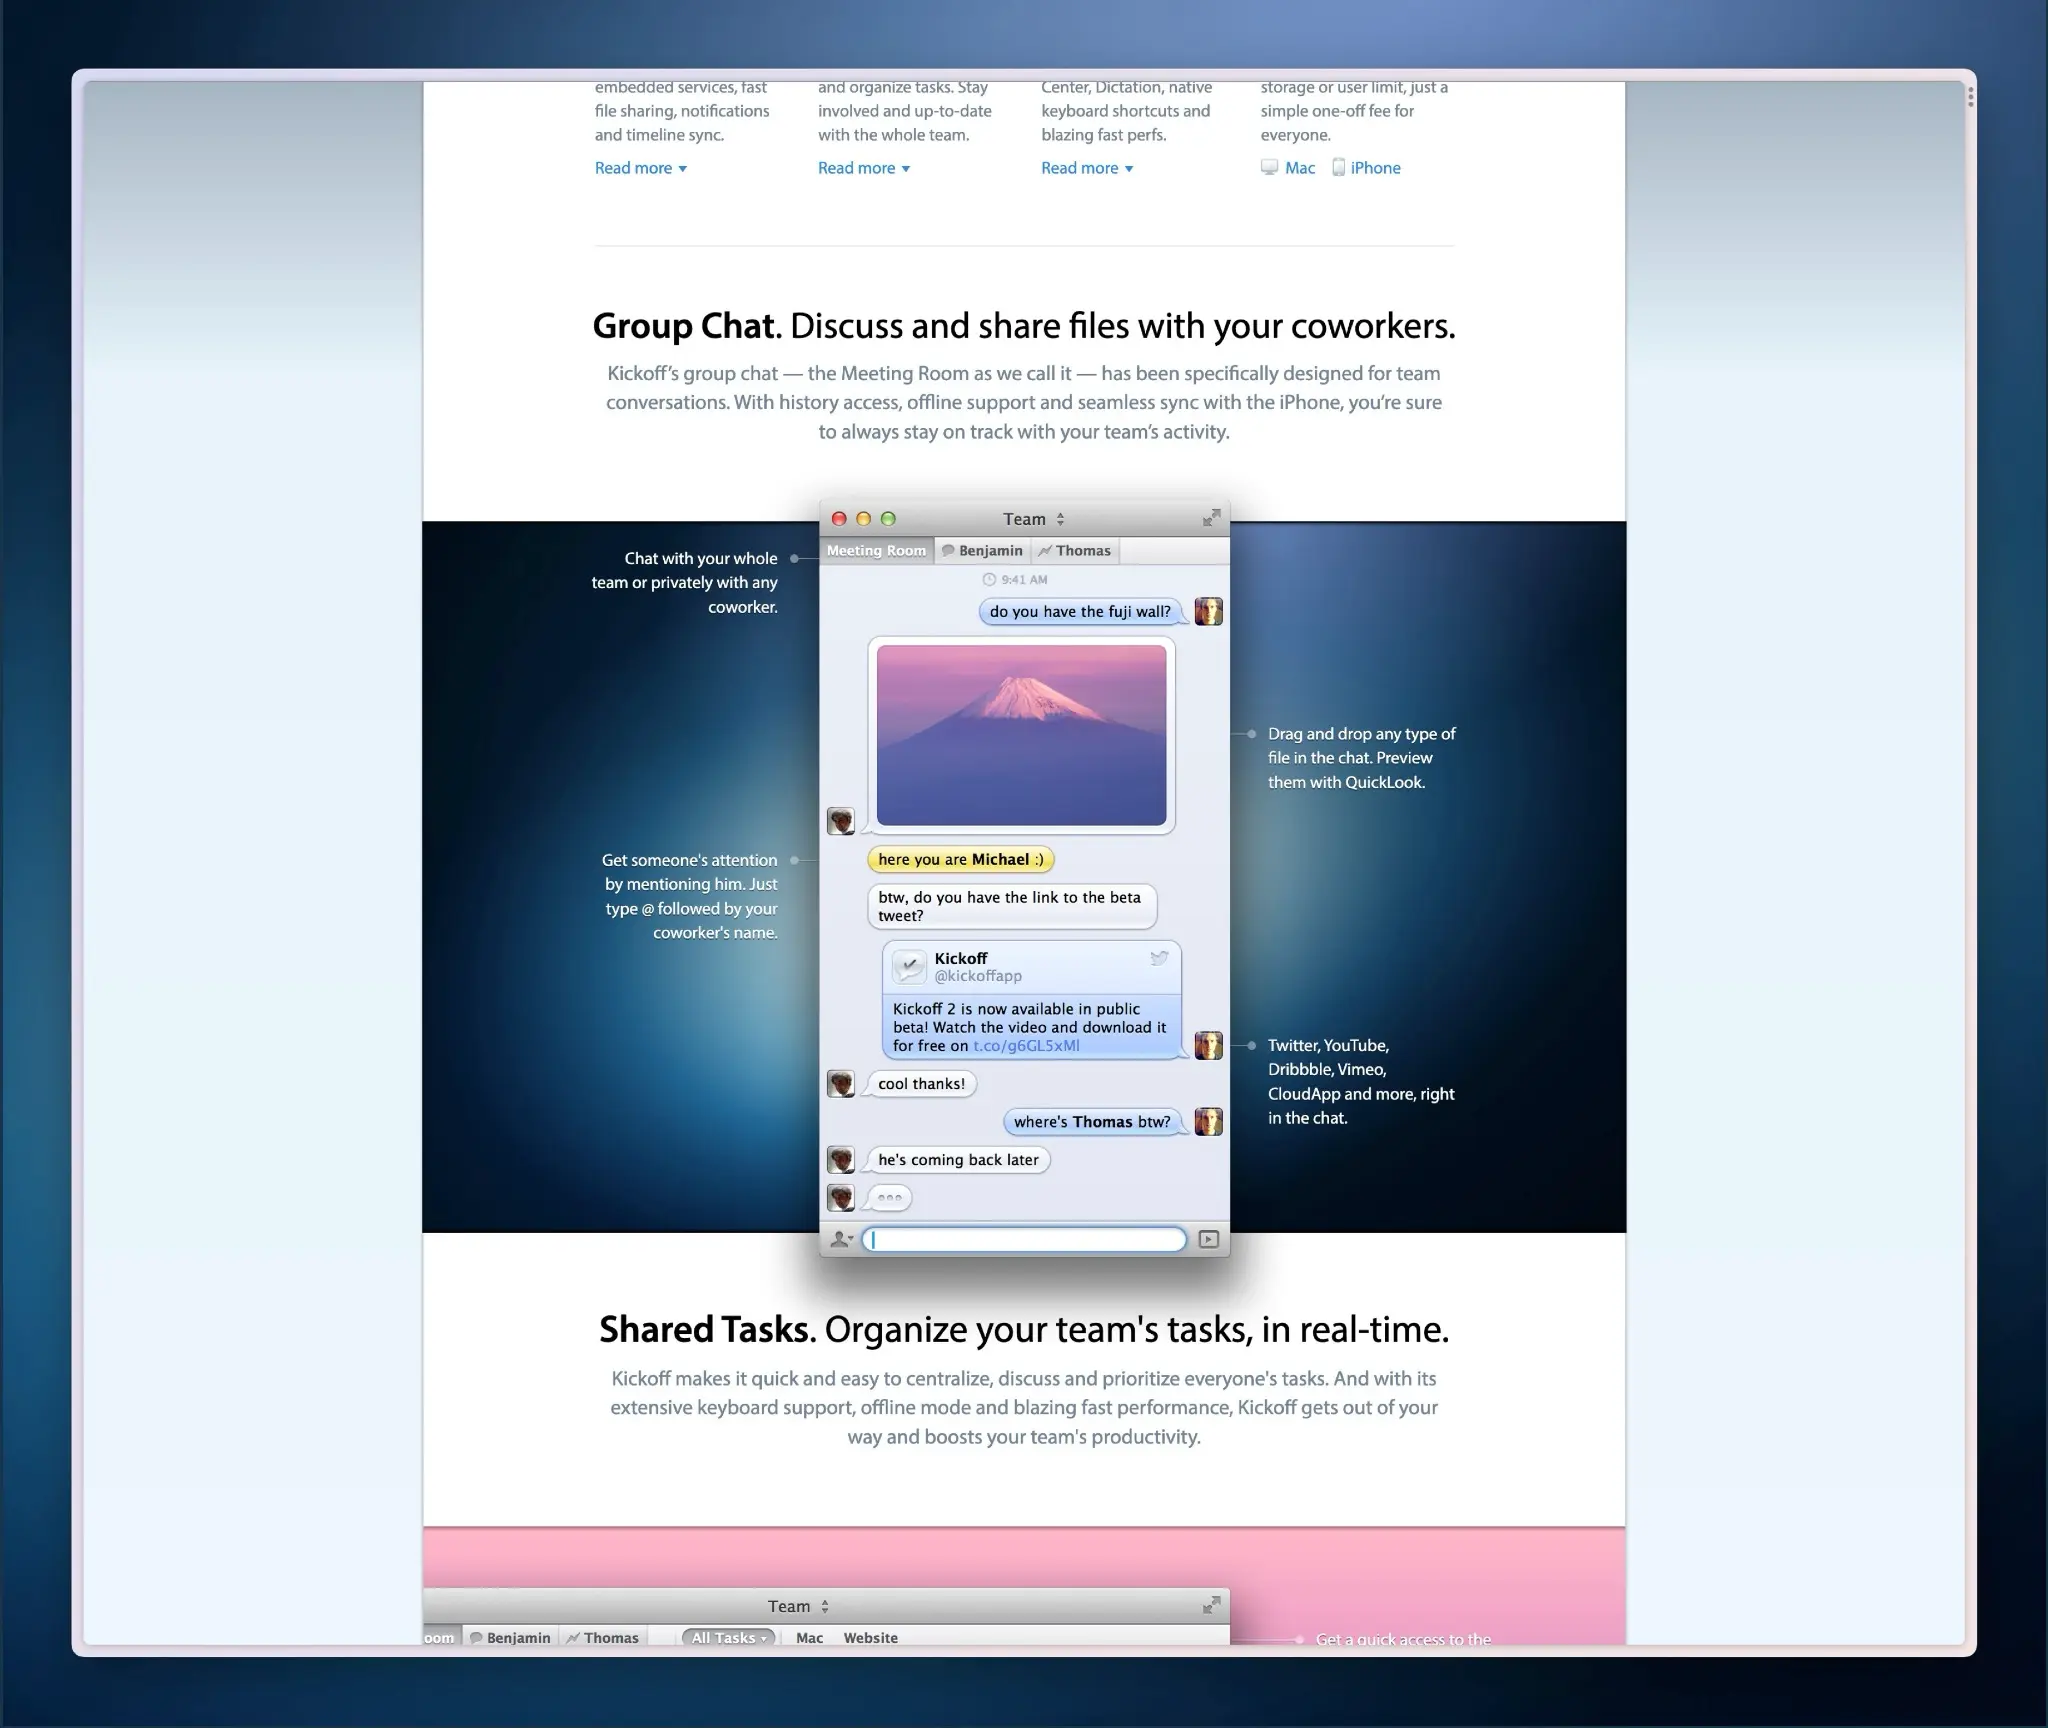
Task: Expand the third Read more link
Action: click(1086, 168)
